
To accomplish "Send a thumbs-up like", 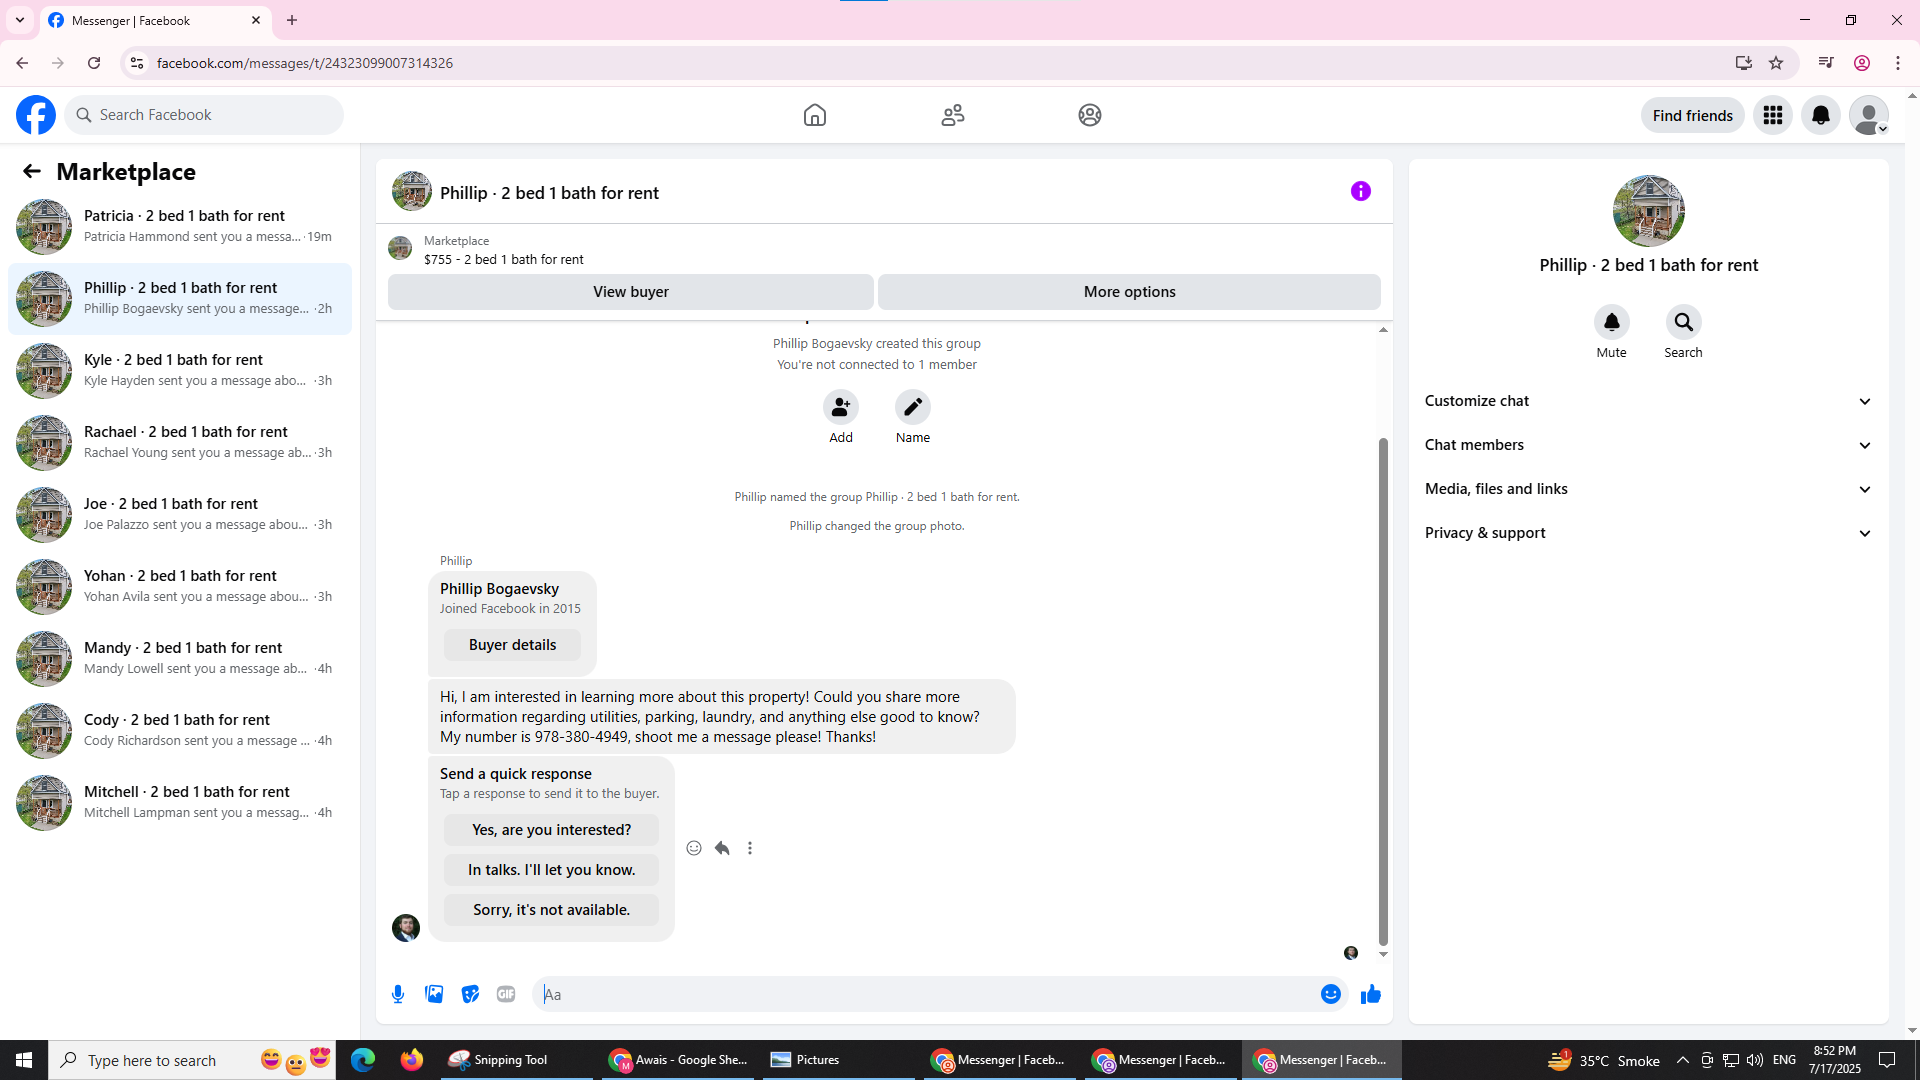I will click(1371, 994).
